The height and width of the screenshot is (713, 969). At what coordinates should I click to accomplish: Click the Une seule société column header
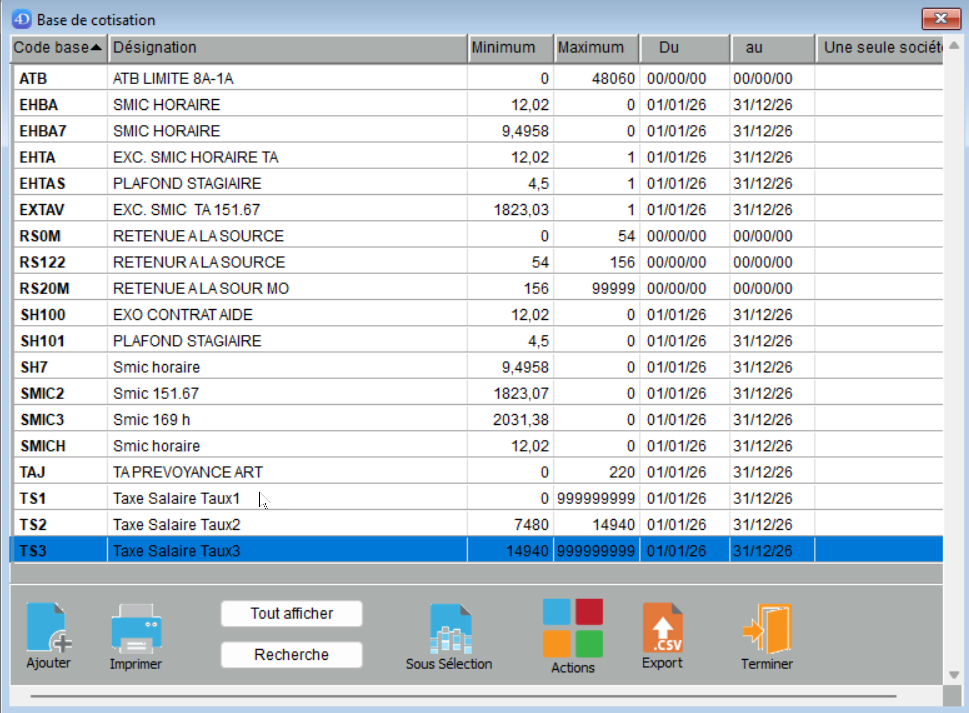[x=880, y=48]
